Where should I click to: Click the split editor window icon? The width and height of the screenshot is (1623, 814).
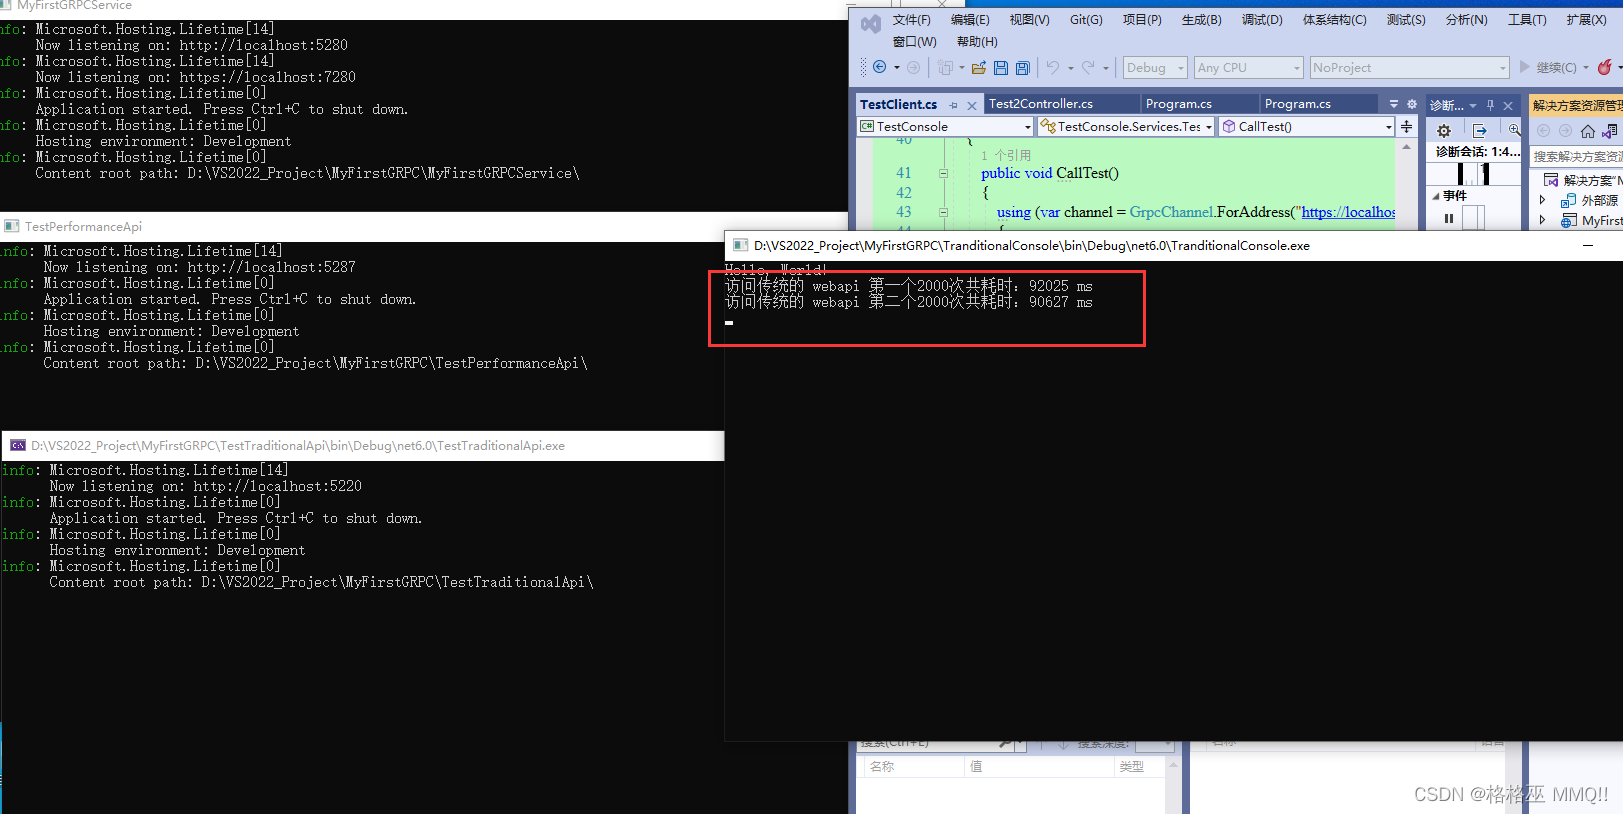(1407, 127)
